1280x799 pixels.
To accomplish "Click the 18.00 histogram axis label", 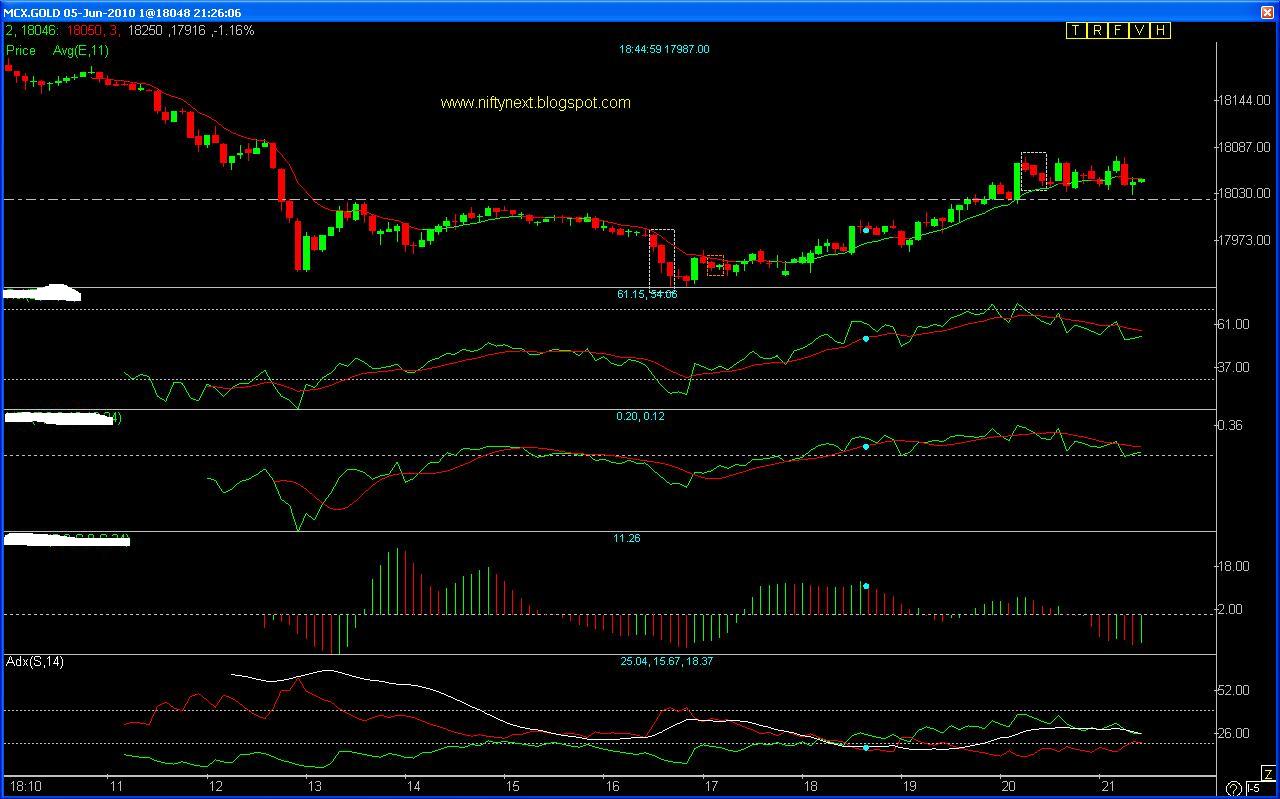I will pos(1236,566).
